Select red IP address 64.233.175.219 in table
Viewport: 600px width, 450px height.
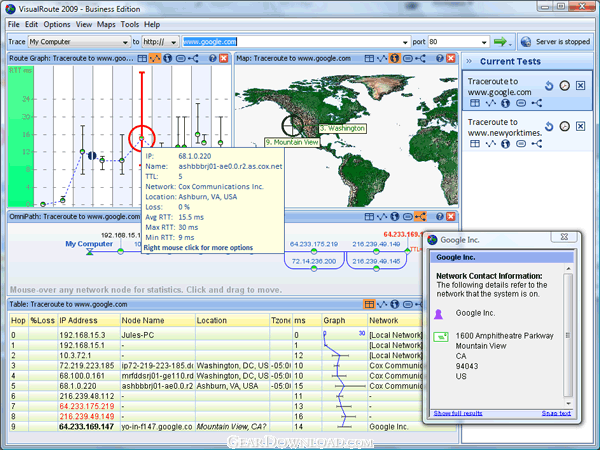tap(87, 406)
